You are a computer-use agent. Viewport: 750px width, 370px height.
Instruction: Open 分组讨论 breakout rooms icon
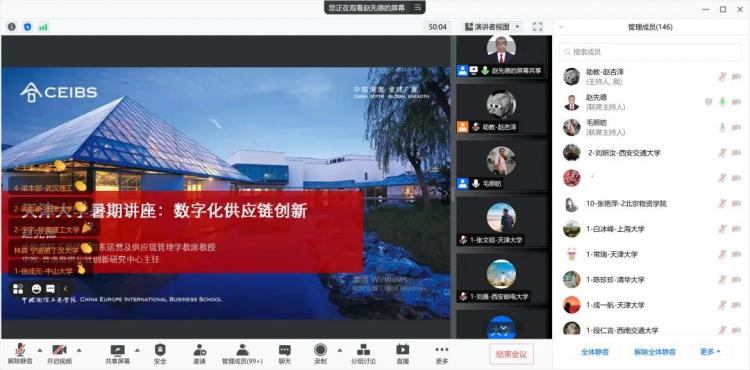[364, 350]
